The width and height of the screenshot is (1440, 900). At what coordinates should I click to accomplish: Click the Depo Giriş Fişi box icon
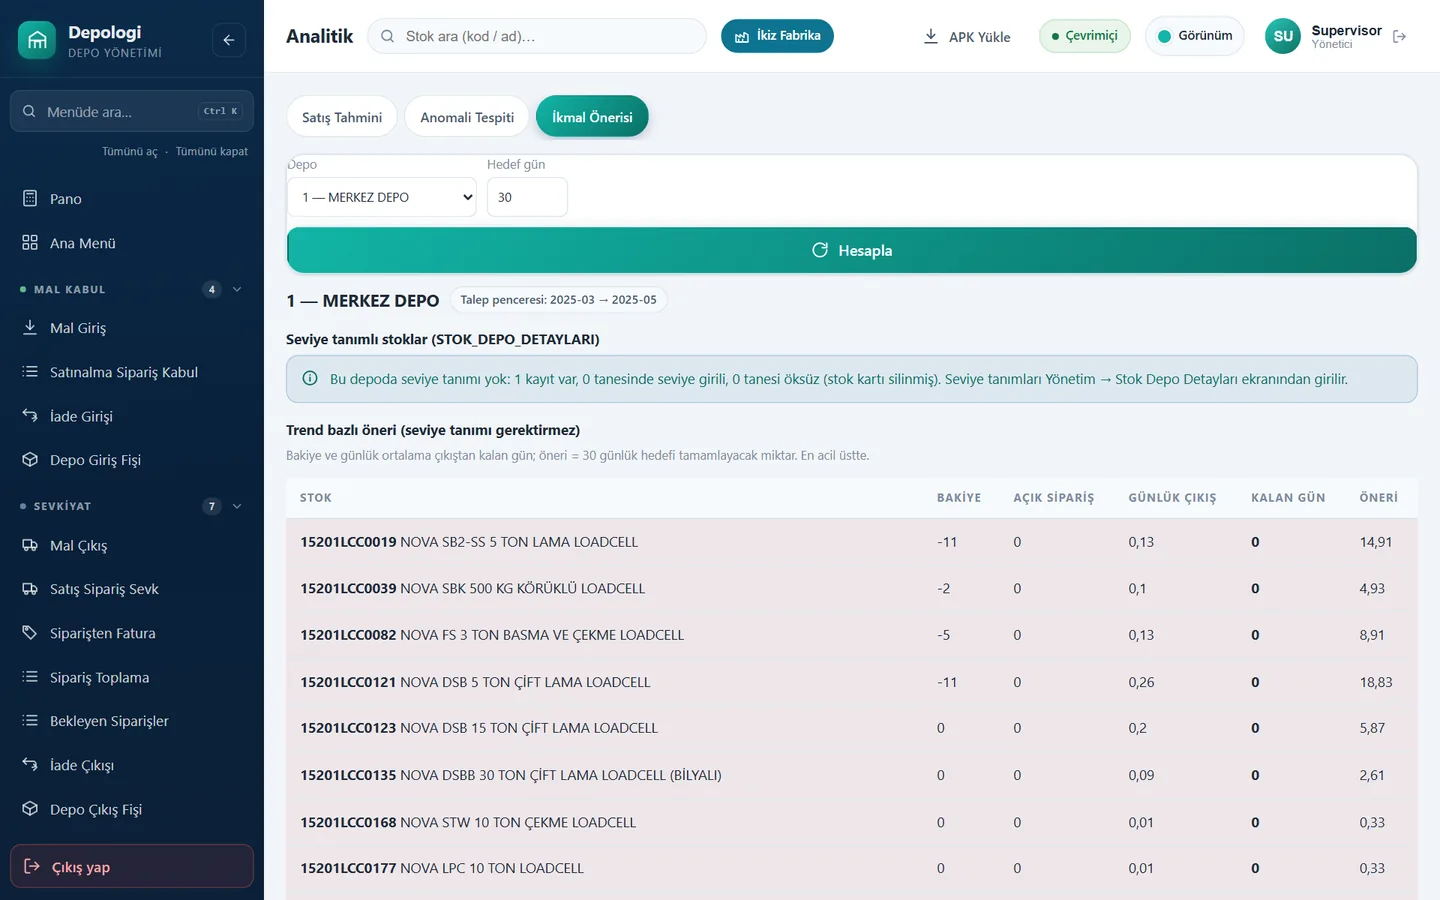pos(30,459)
